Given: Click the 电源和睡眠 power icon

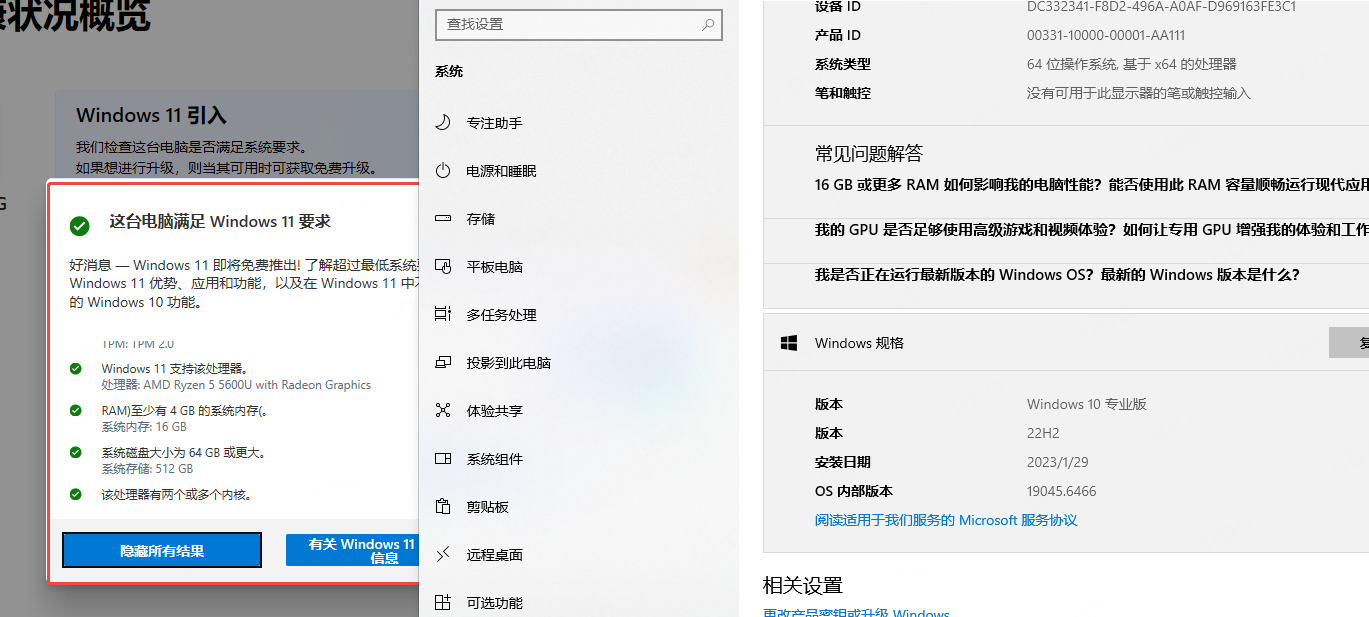Looking at the screenshot, I should pyautogui.click(x=443, y=171).
